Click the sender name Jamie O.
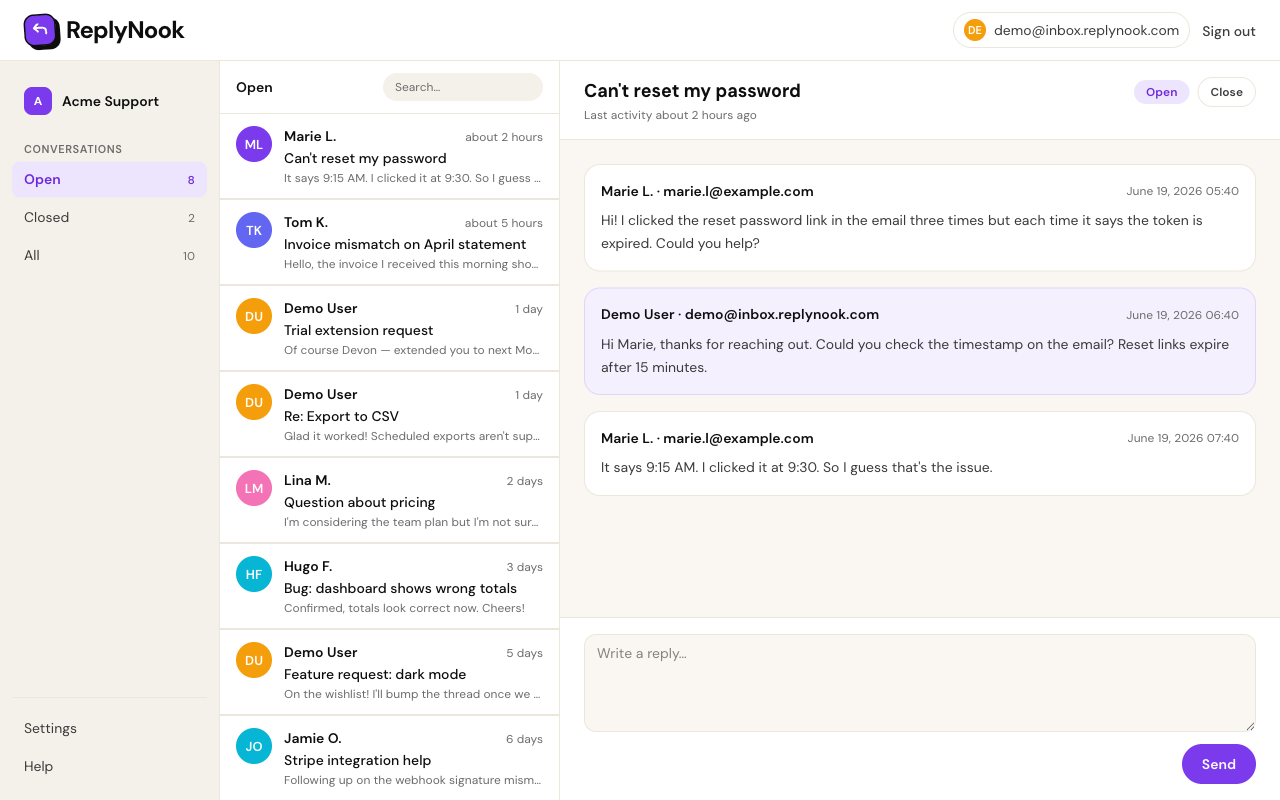Image resolution: width=1280 pixels, height=800 pixels. tap(313, 738)
